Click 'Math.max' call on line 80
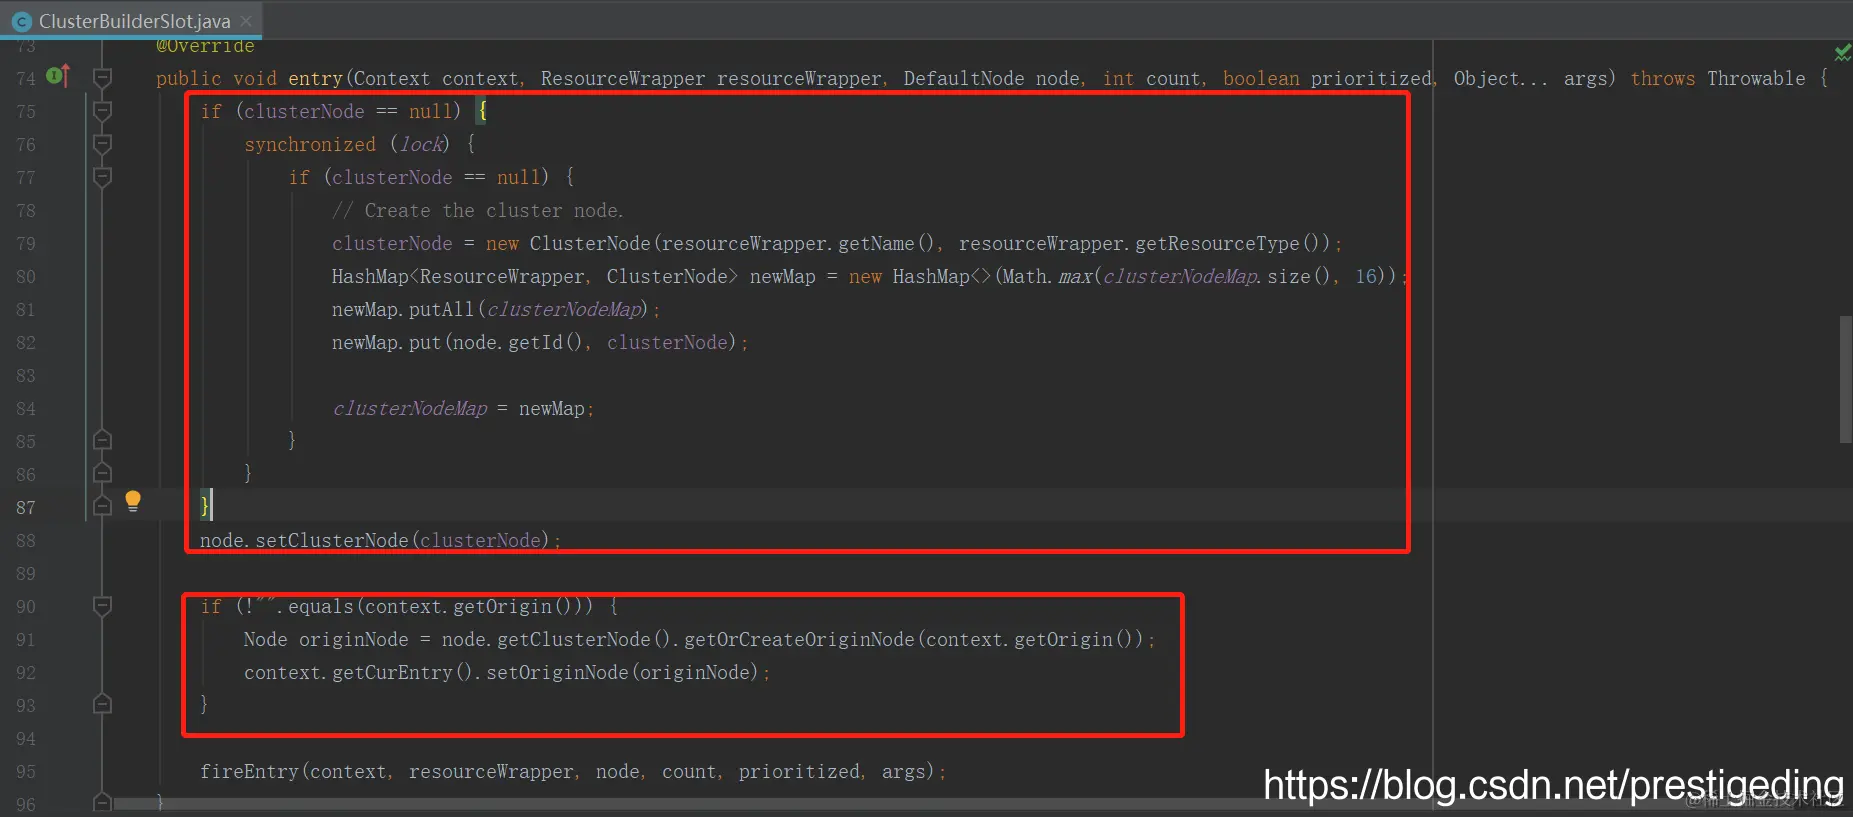The image size is (1853, 817). pyautogui.click(x=1047, y=277)
